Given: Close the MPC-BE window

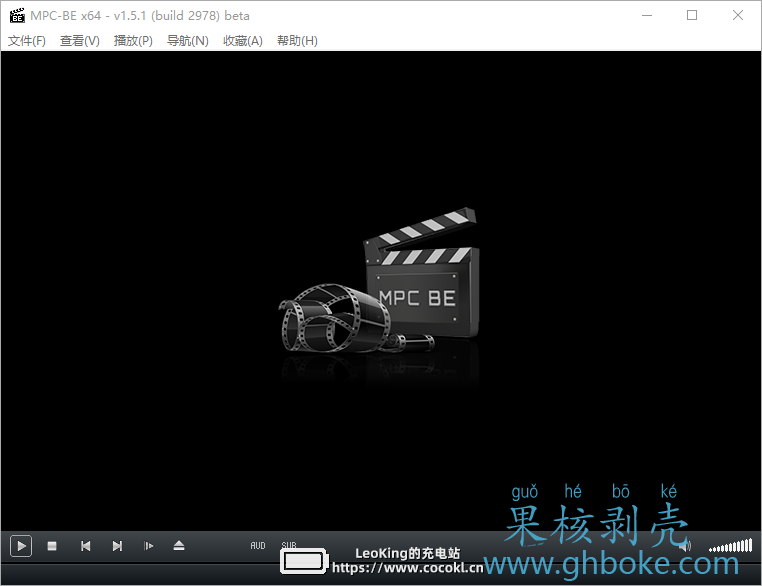Looking at the screenshot, I should coord(738,16).
